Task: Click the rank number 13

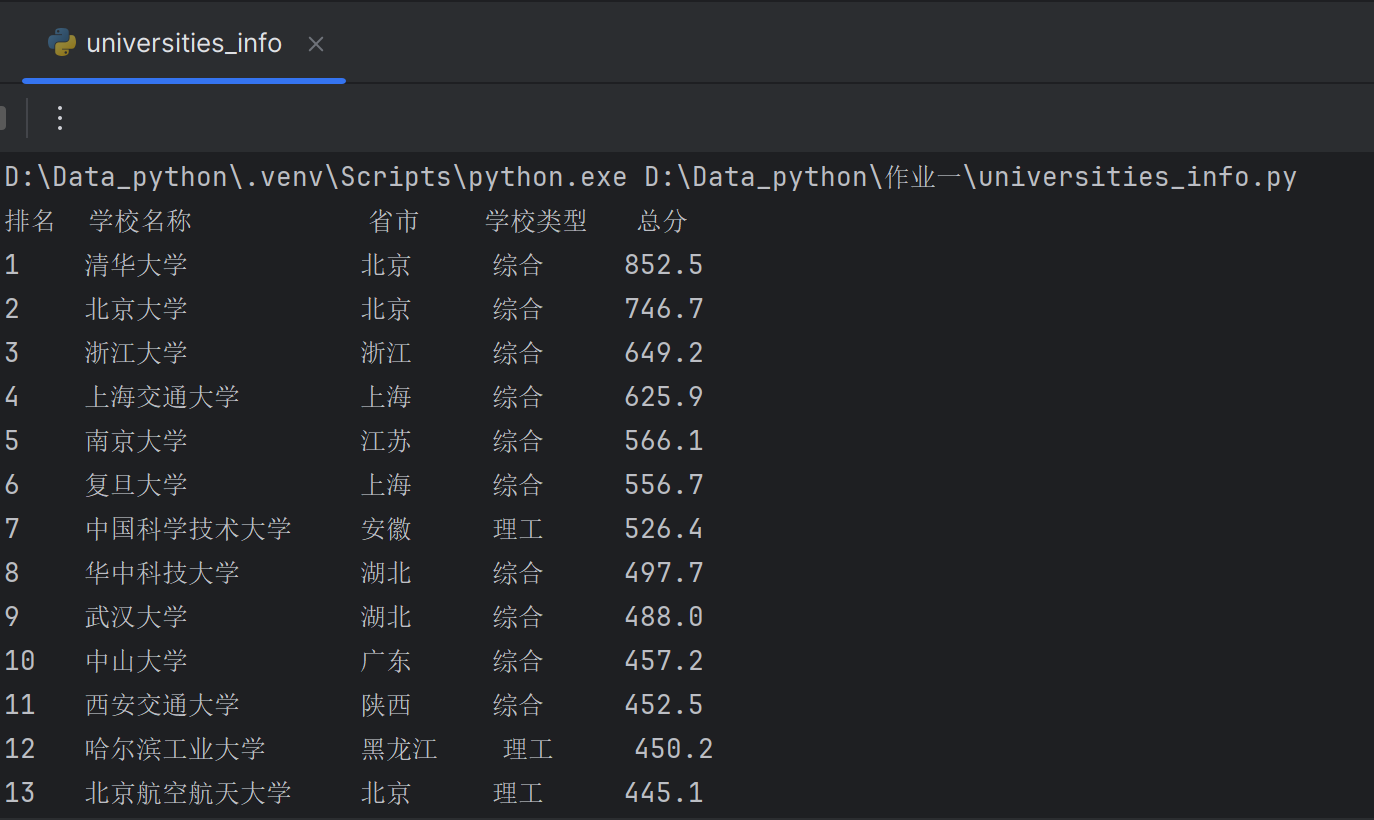Action: 20,793
